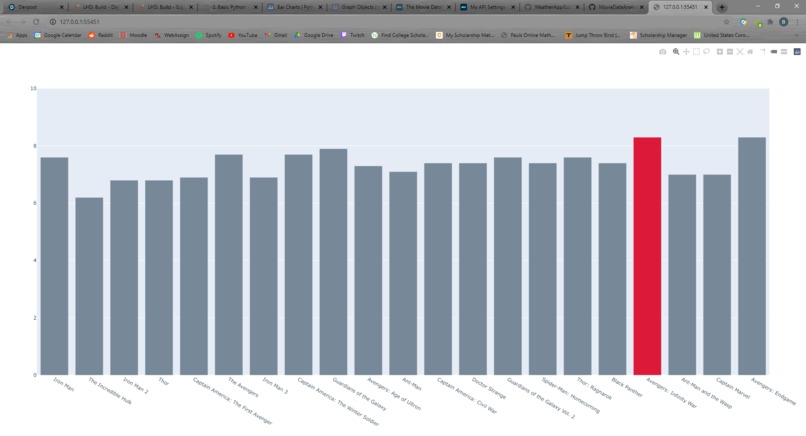Click The Incredible Hulk bar
806x436 pixels.
point(89,286)
